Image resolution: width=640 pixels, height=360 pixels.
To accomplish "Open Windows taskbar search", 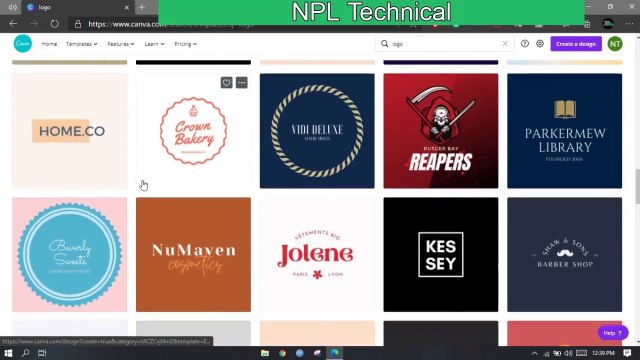I will pyautogui.click(x=25, y=353).
